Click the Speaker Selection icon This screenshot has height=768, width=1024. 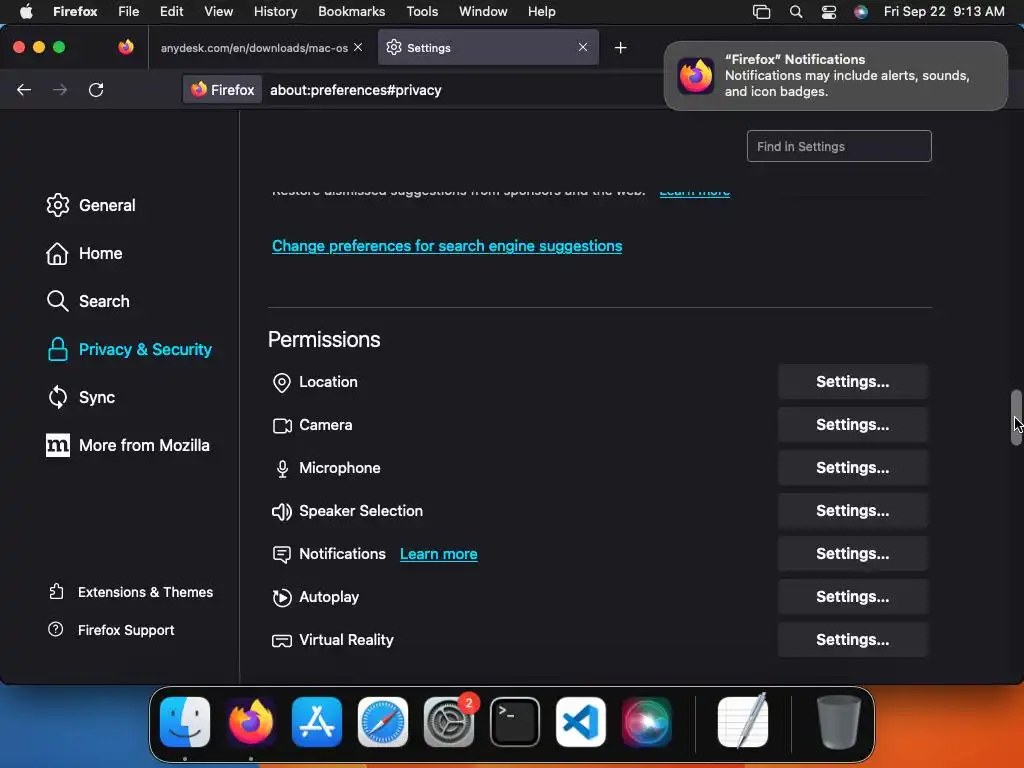click(x=281, y=511)
